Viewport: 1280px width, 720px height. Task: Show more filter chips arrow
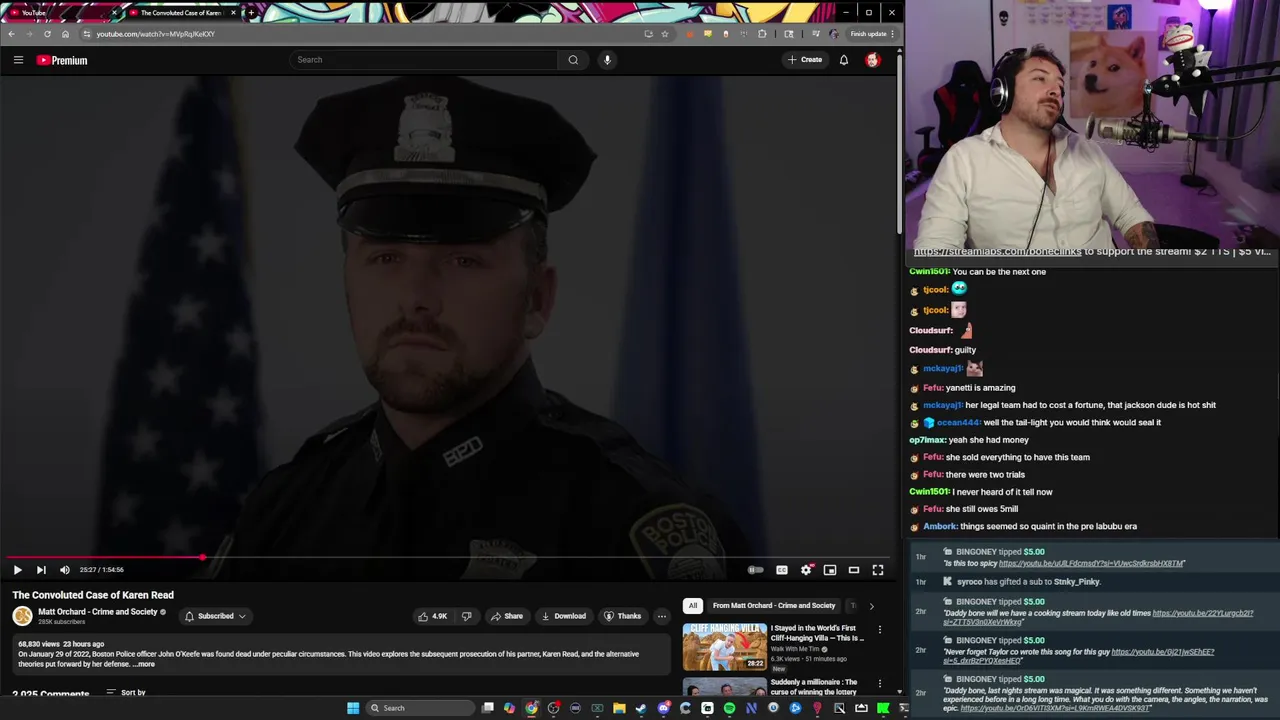pos(871,606)
